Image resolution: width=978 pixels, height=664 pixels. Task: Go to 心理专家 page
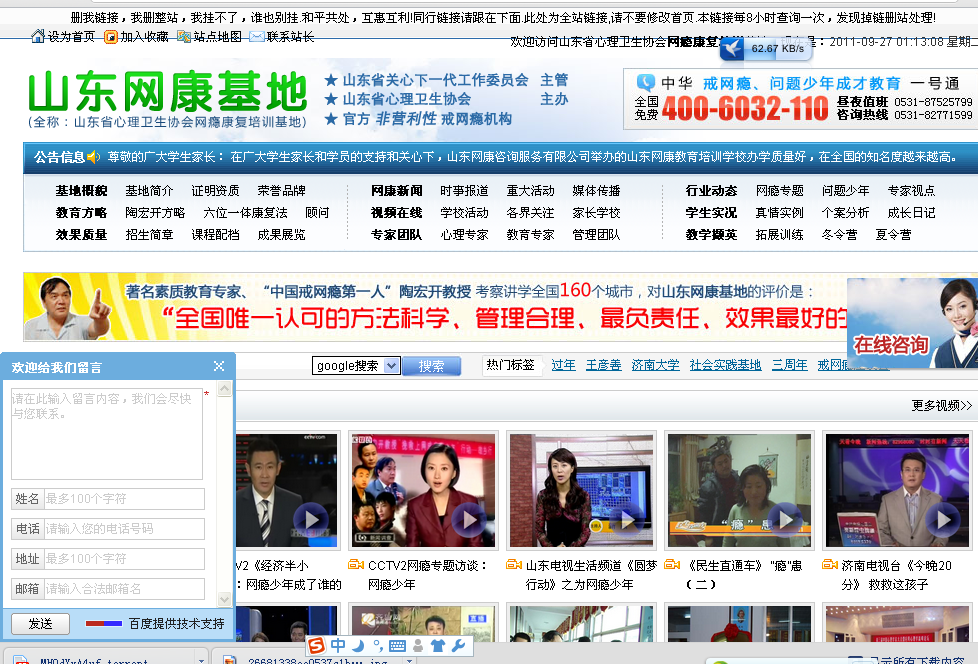(464, 234)
